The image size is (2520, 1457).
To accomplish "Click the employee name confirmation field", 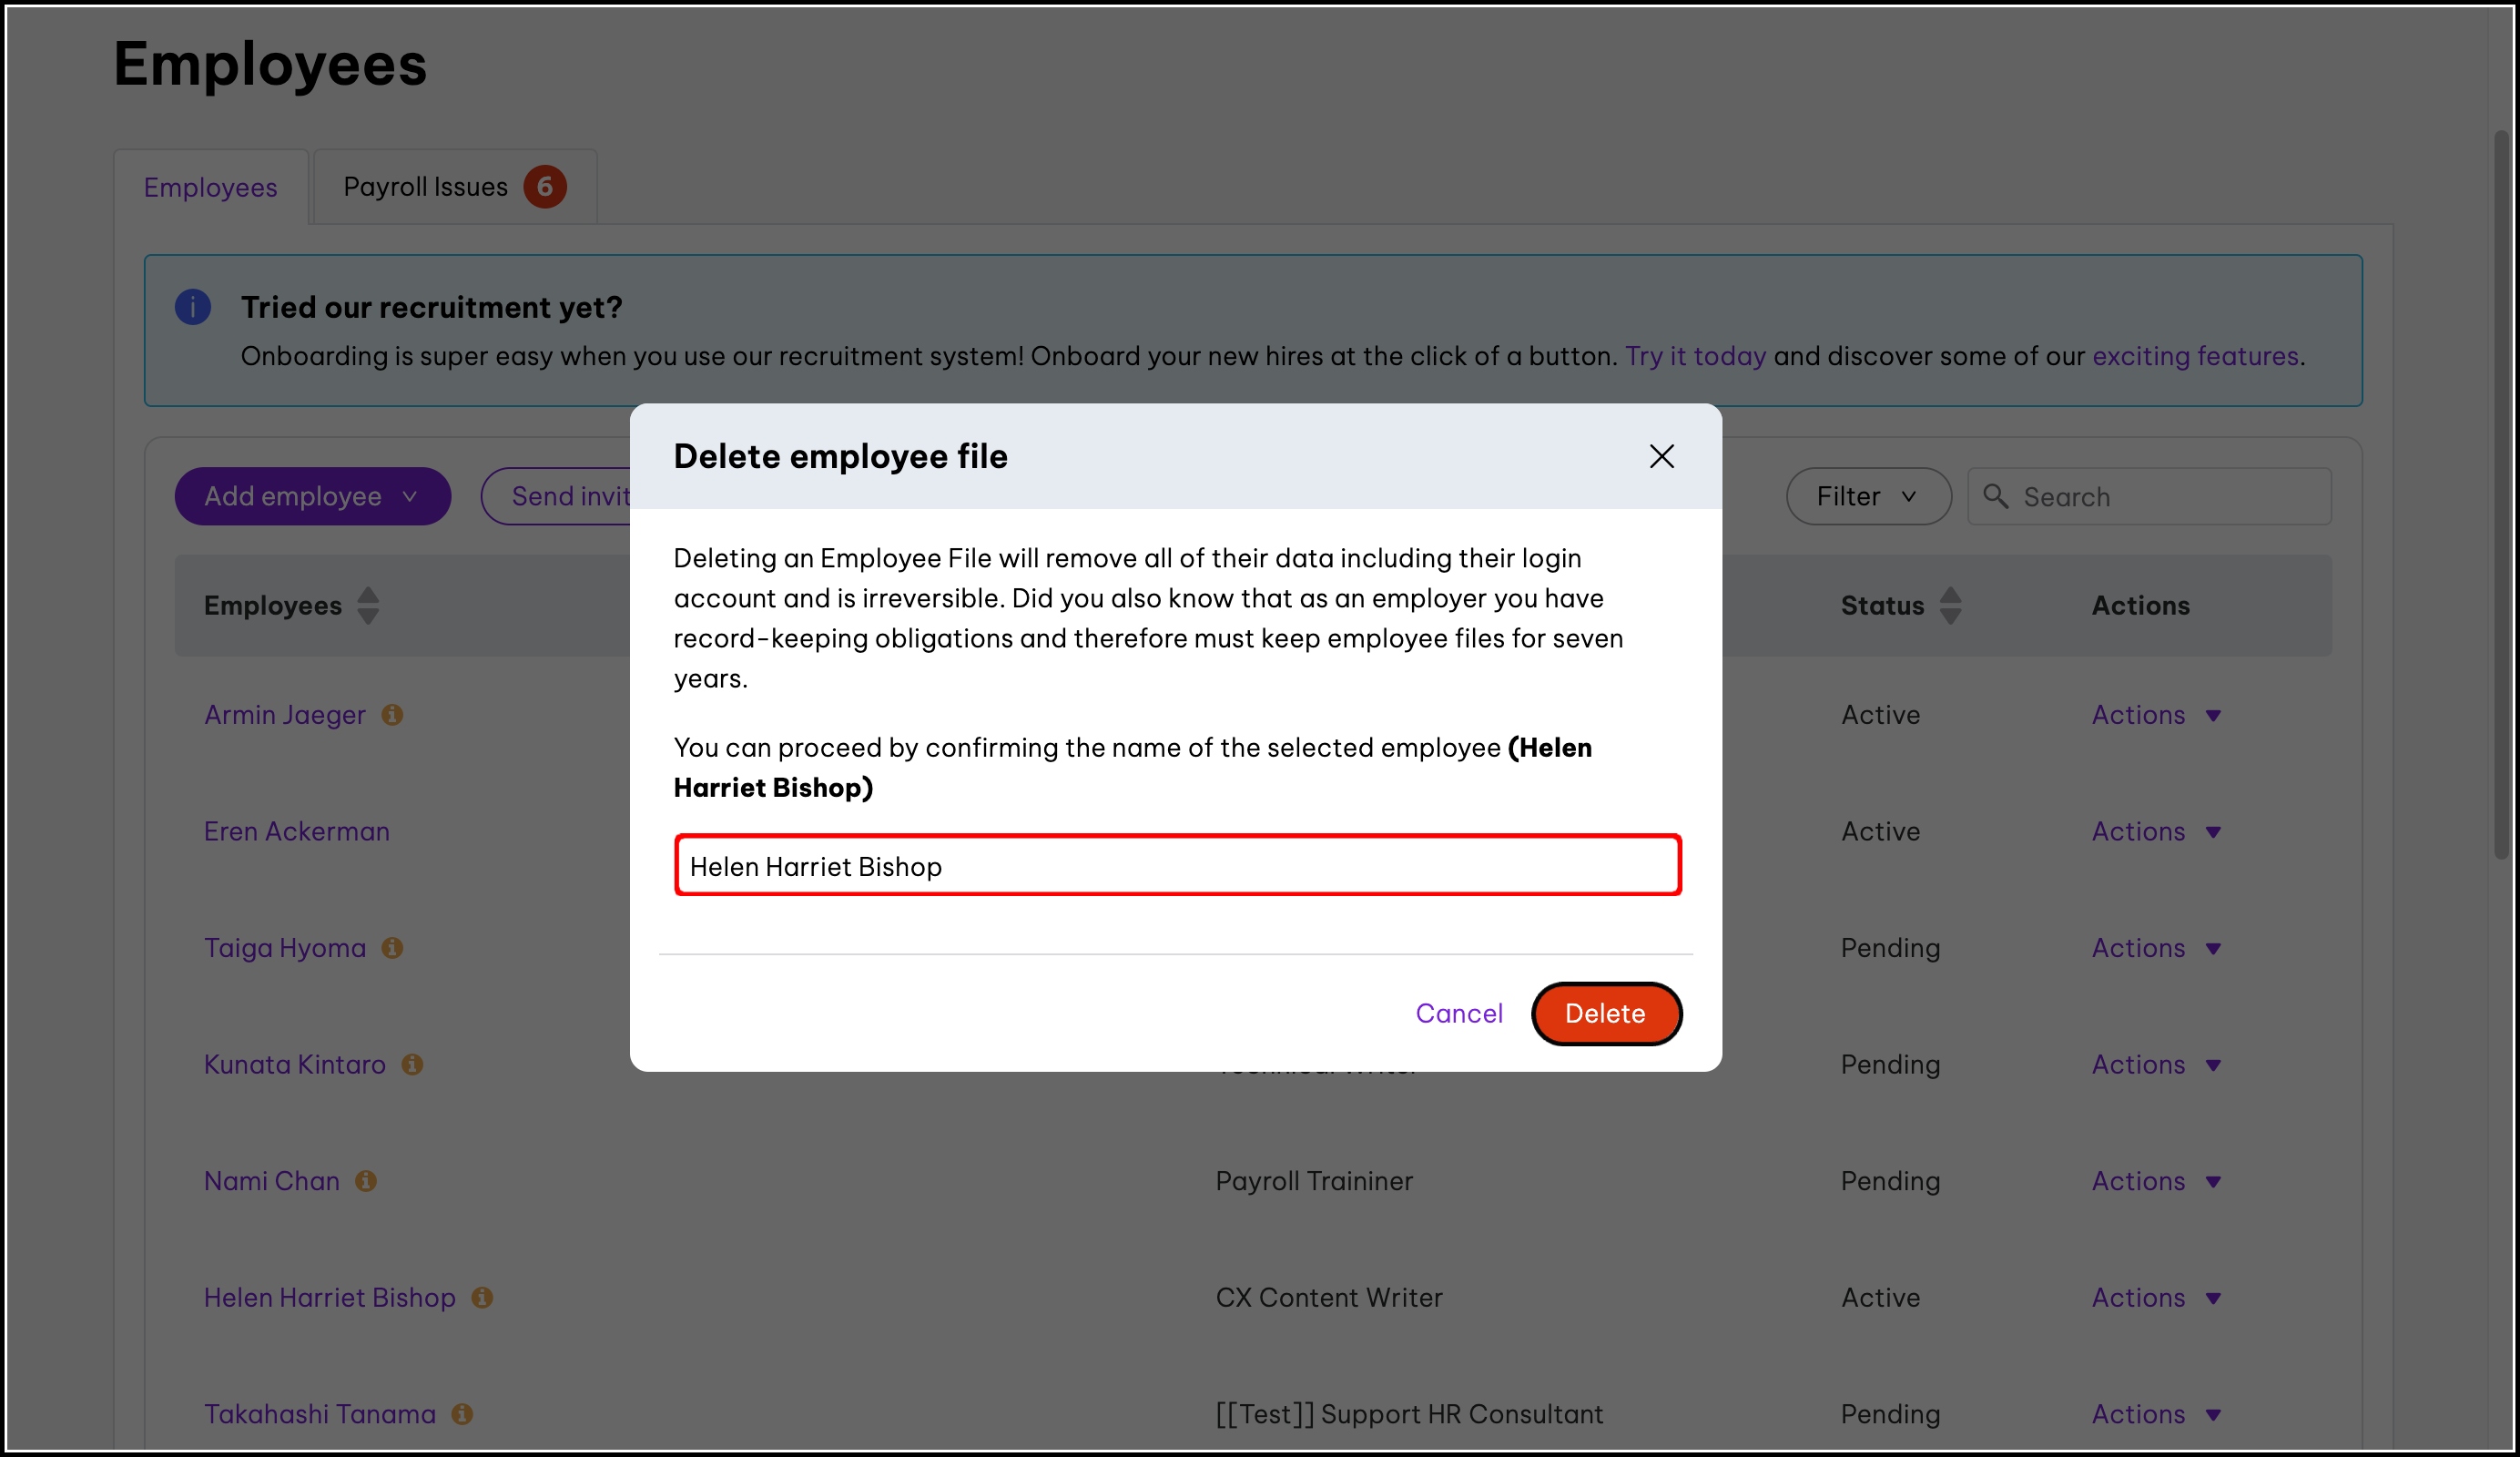I will [x=1177, y=866].
